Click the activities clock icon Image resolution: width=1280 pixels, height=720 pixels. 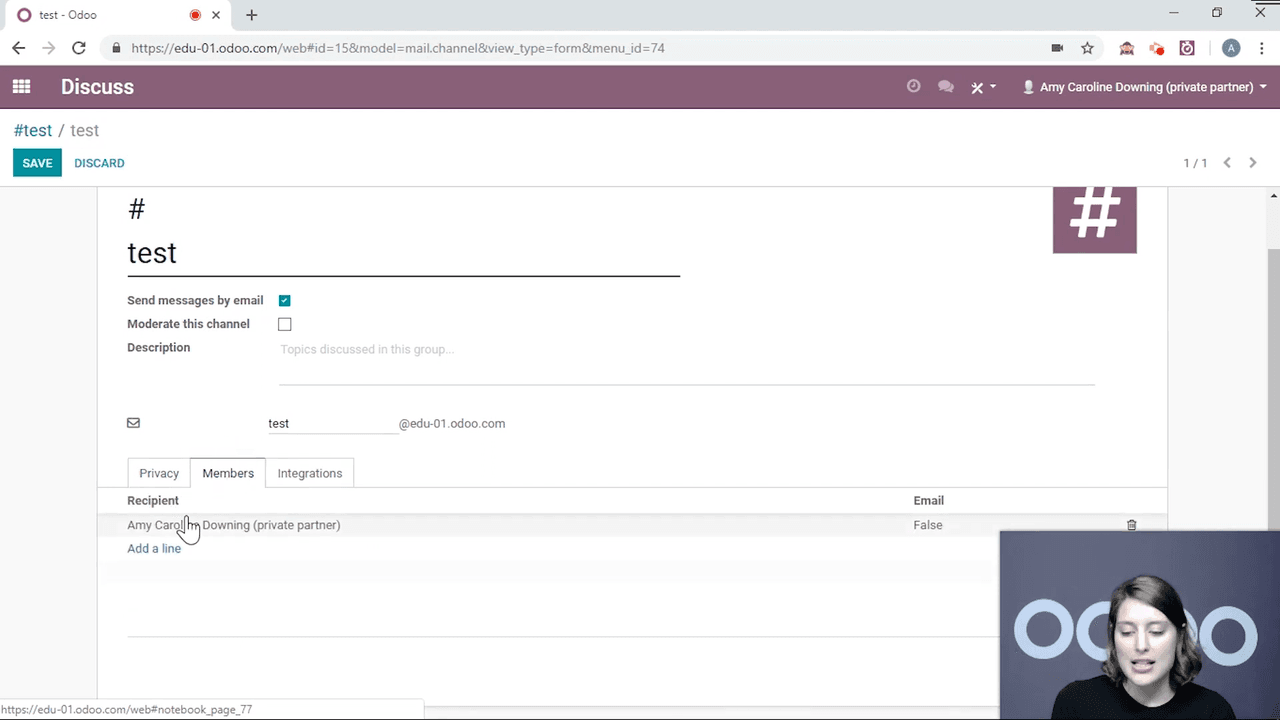[x=913, y=87]
